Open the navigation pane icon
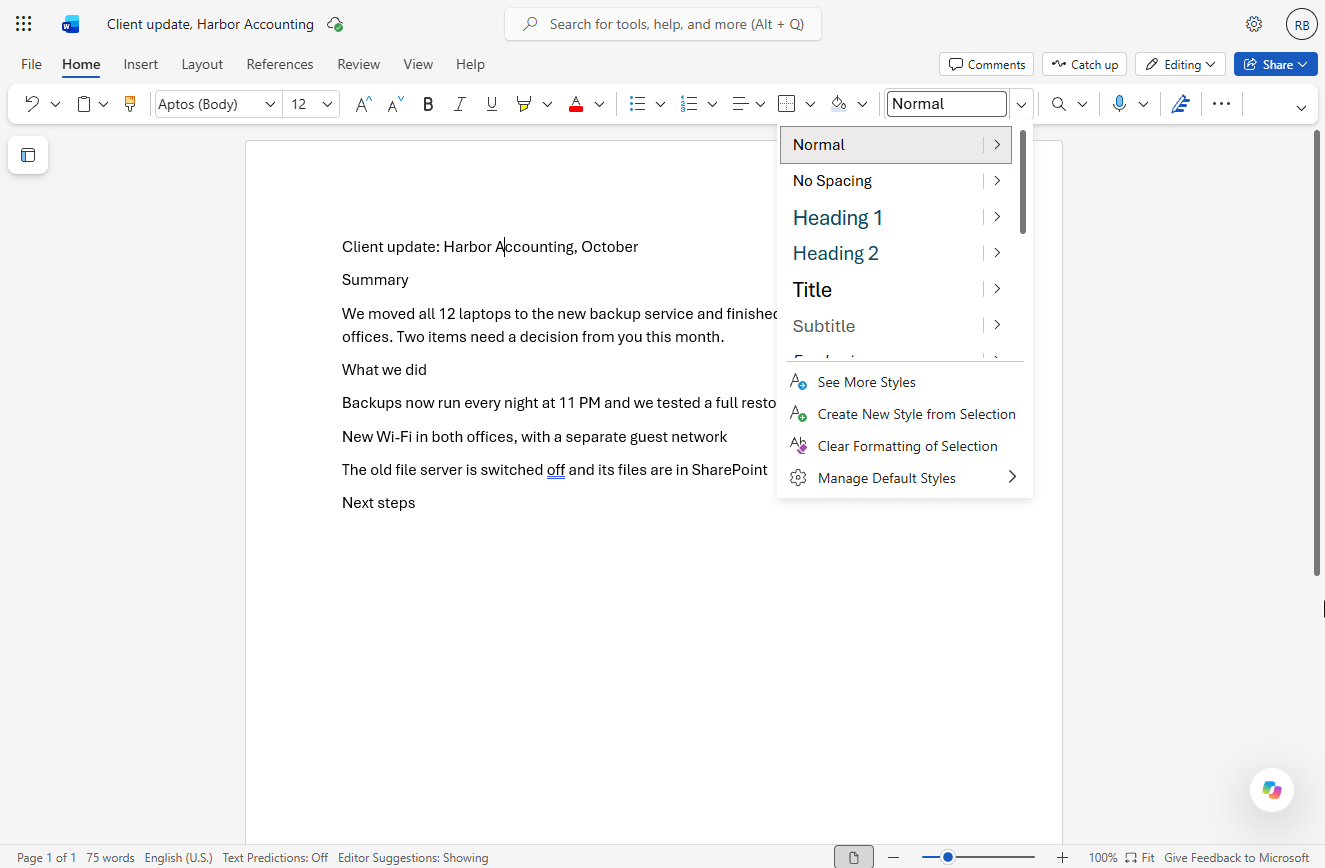1325x868 pixels. click(x=28, y=155)
